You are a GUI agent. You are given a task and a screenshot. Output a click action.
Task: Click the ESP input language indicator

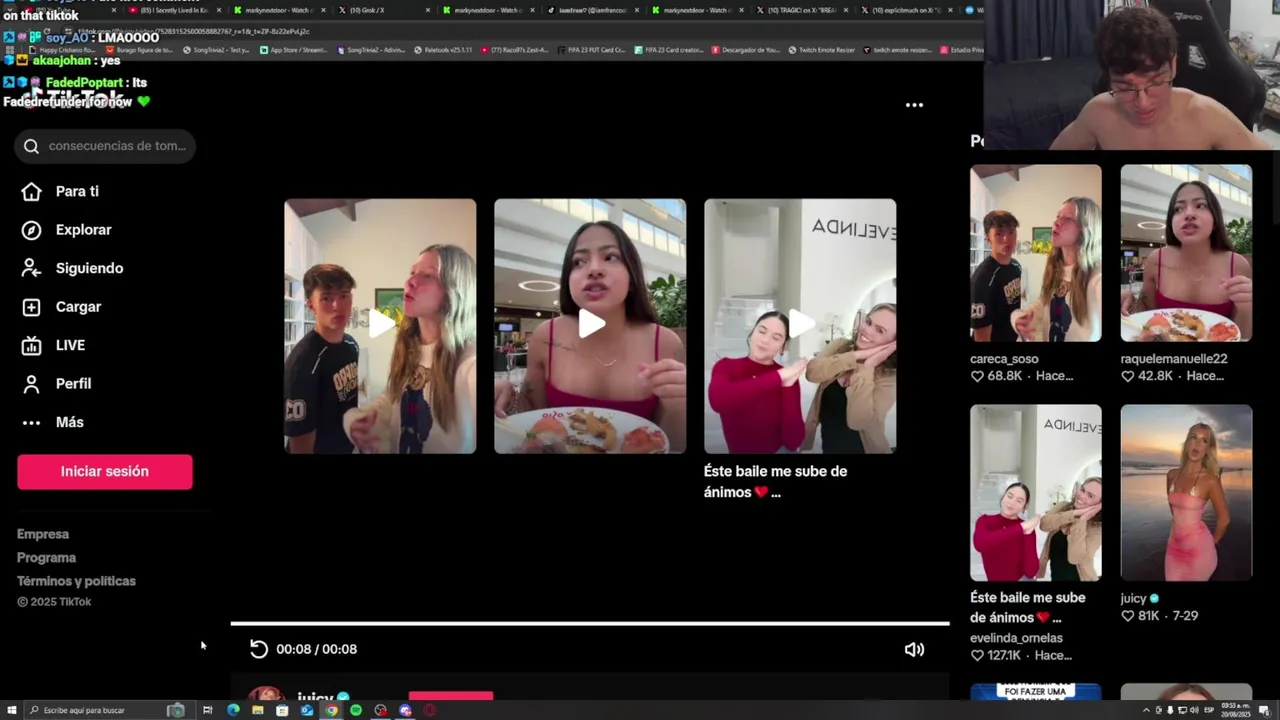pyautogui.click(x=1209, y=710)
